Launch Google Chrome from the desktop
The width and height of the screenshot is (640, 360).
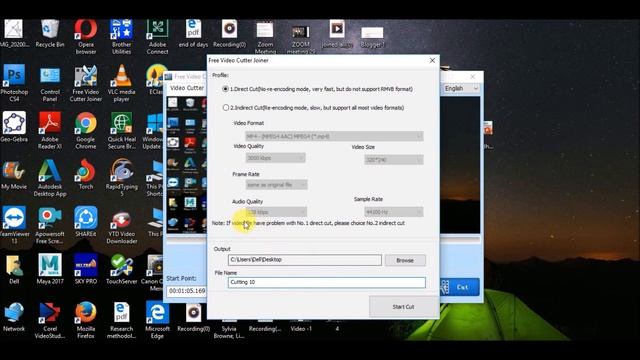[x=86, y=130]
